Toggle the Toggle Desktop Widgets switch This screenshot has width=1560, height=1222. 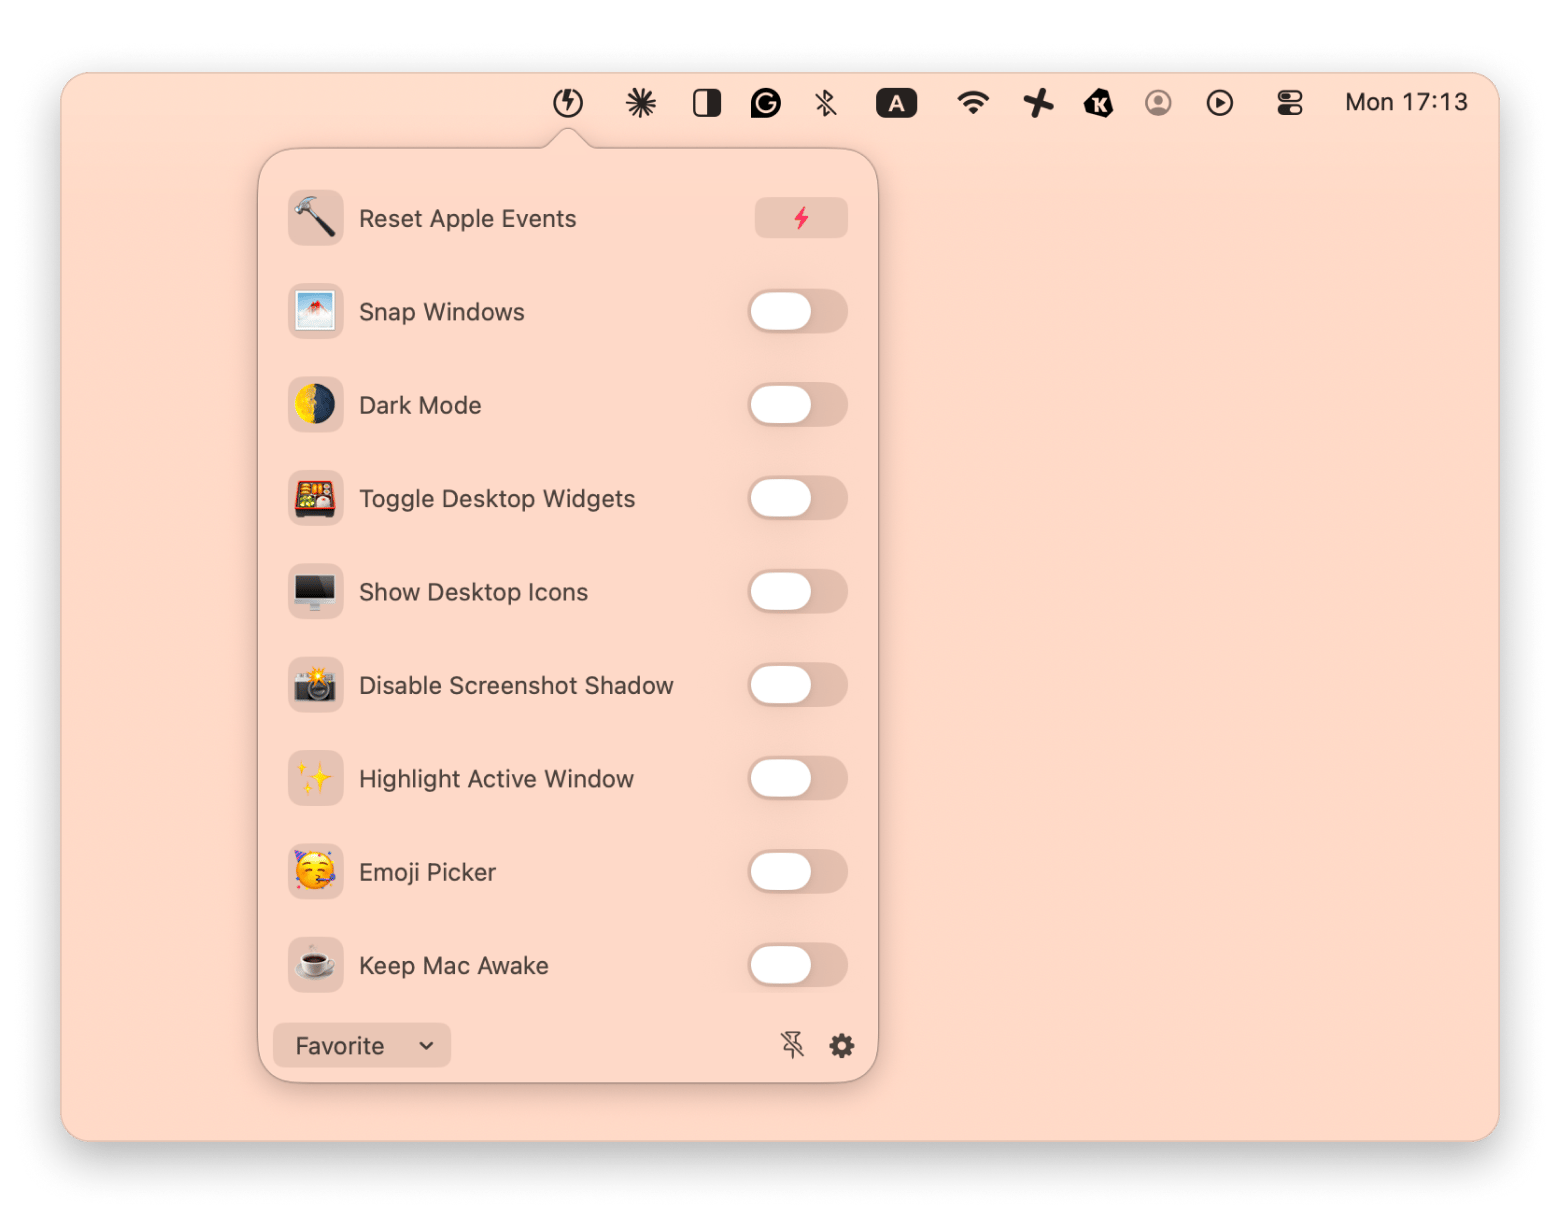[x=798, y=498]
